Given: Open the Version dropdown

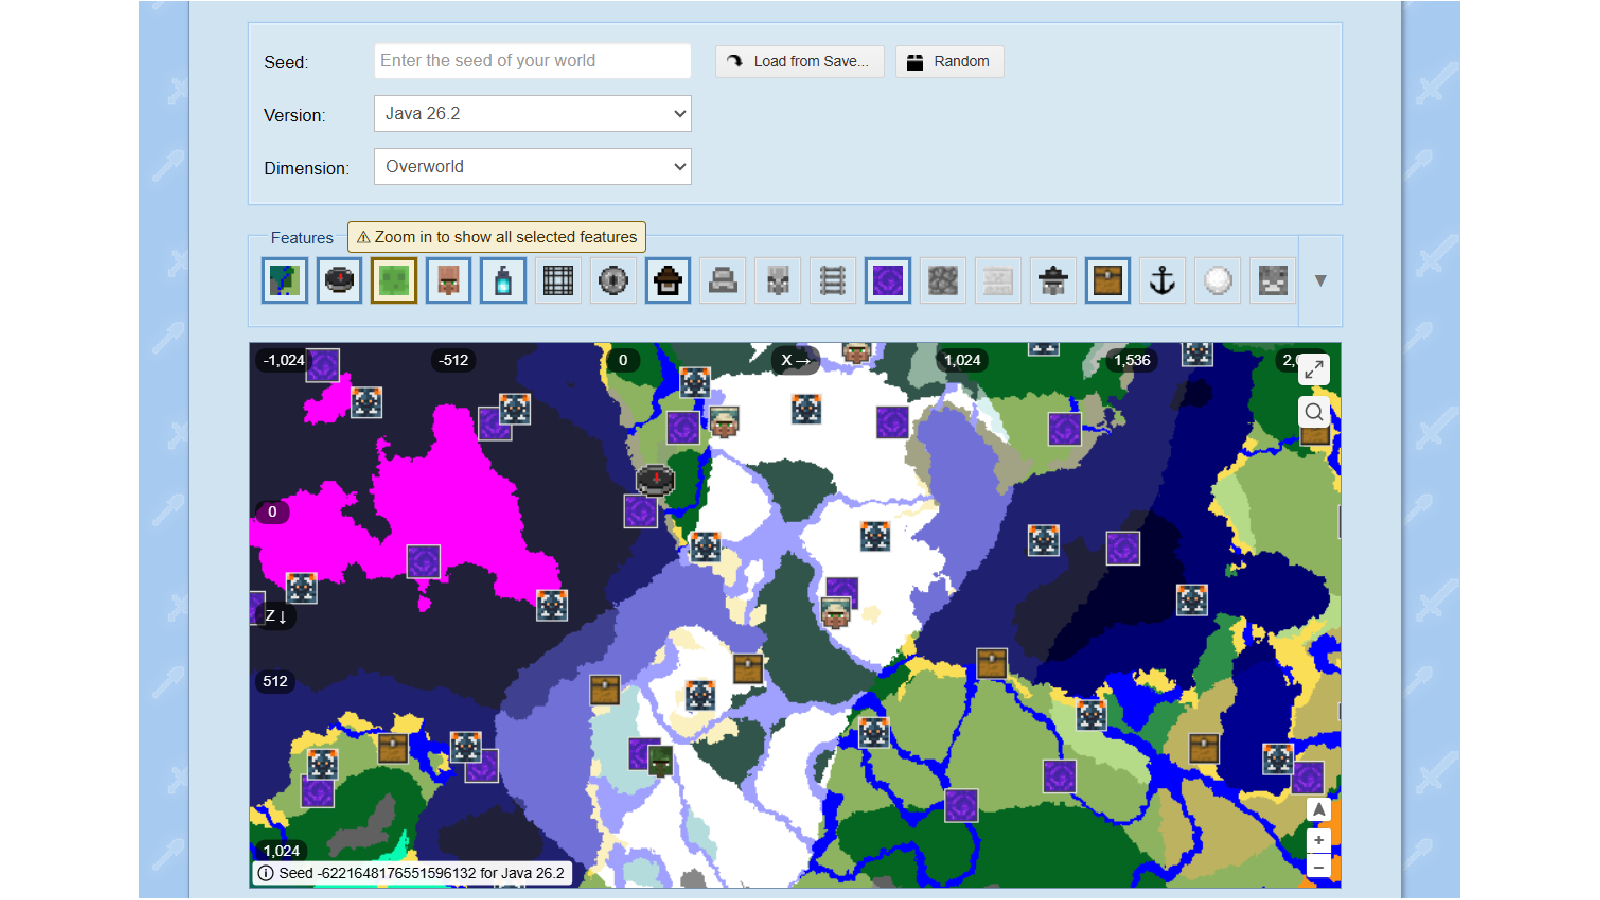Looking at the screenshot, I should pyautogui.click(x=533, y=114).
